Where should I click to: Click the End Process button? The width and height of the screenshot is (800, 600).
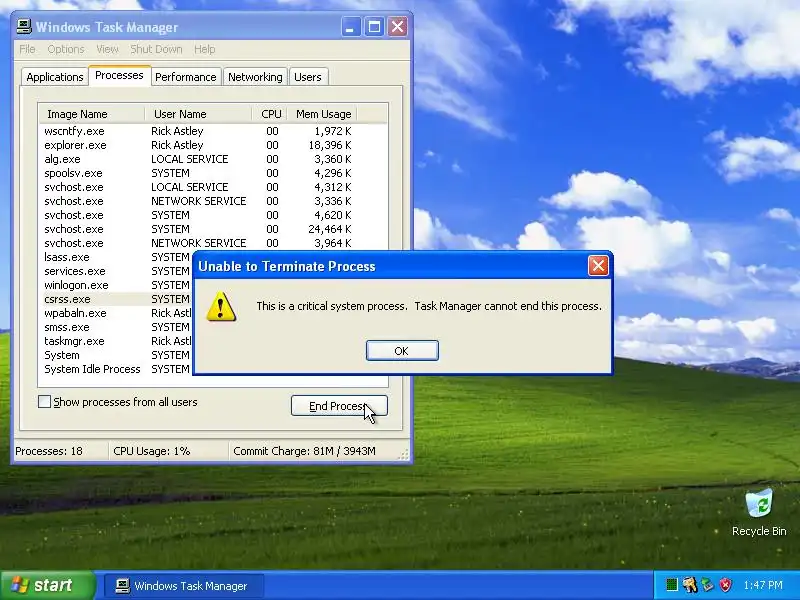(339, 406)
